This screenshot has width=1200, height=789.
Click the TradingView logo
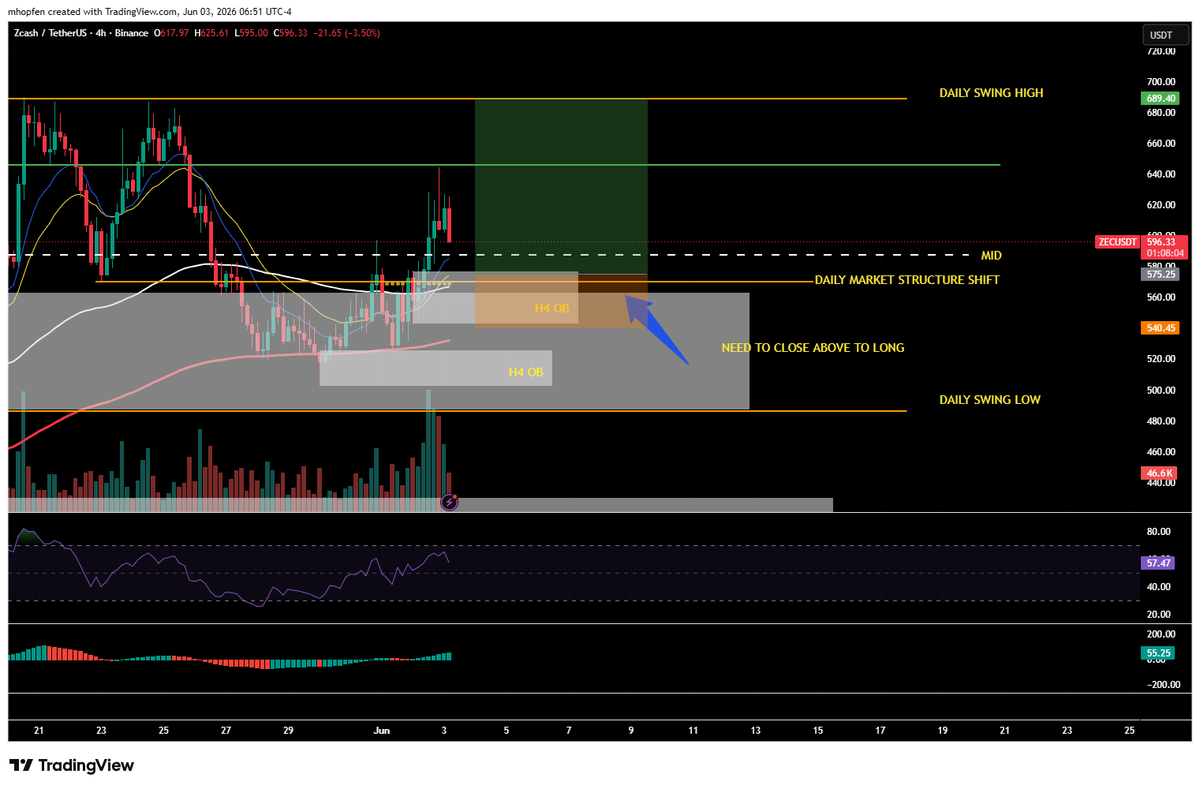[x=71, y=765]
